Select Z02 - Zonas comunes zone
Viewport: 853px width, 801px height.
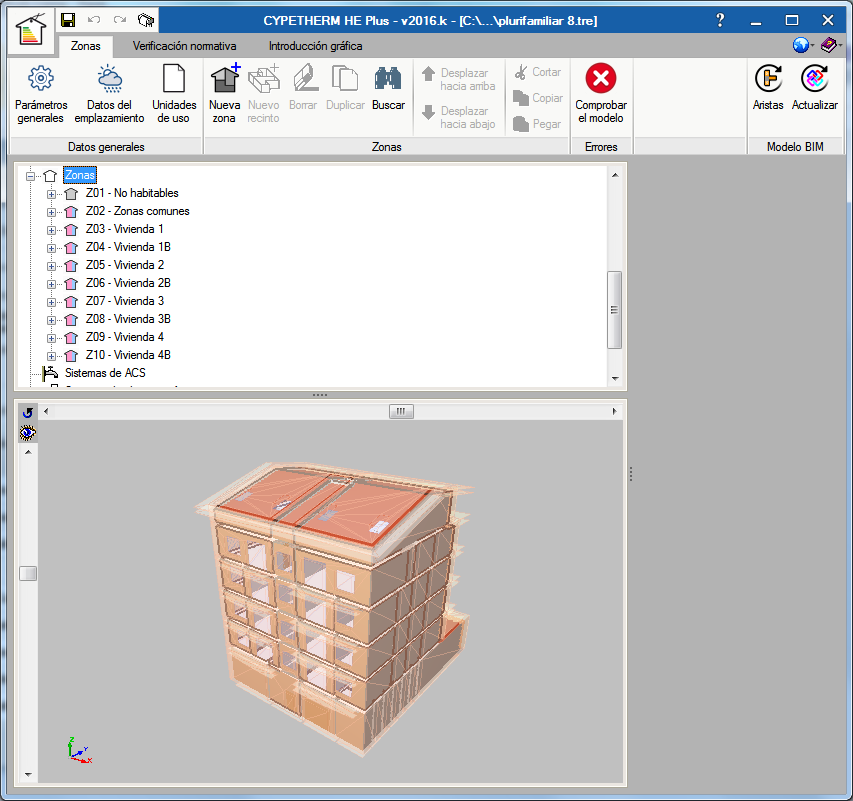(x=138, y=211)
